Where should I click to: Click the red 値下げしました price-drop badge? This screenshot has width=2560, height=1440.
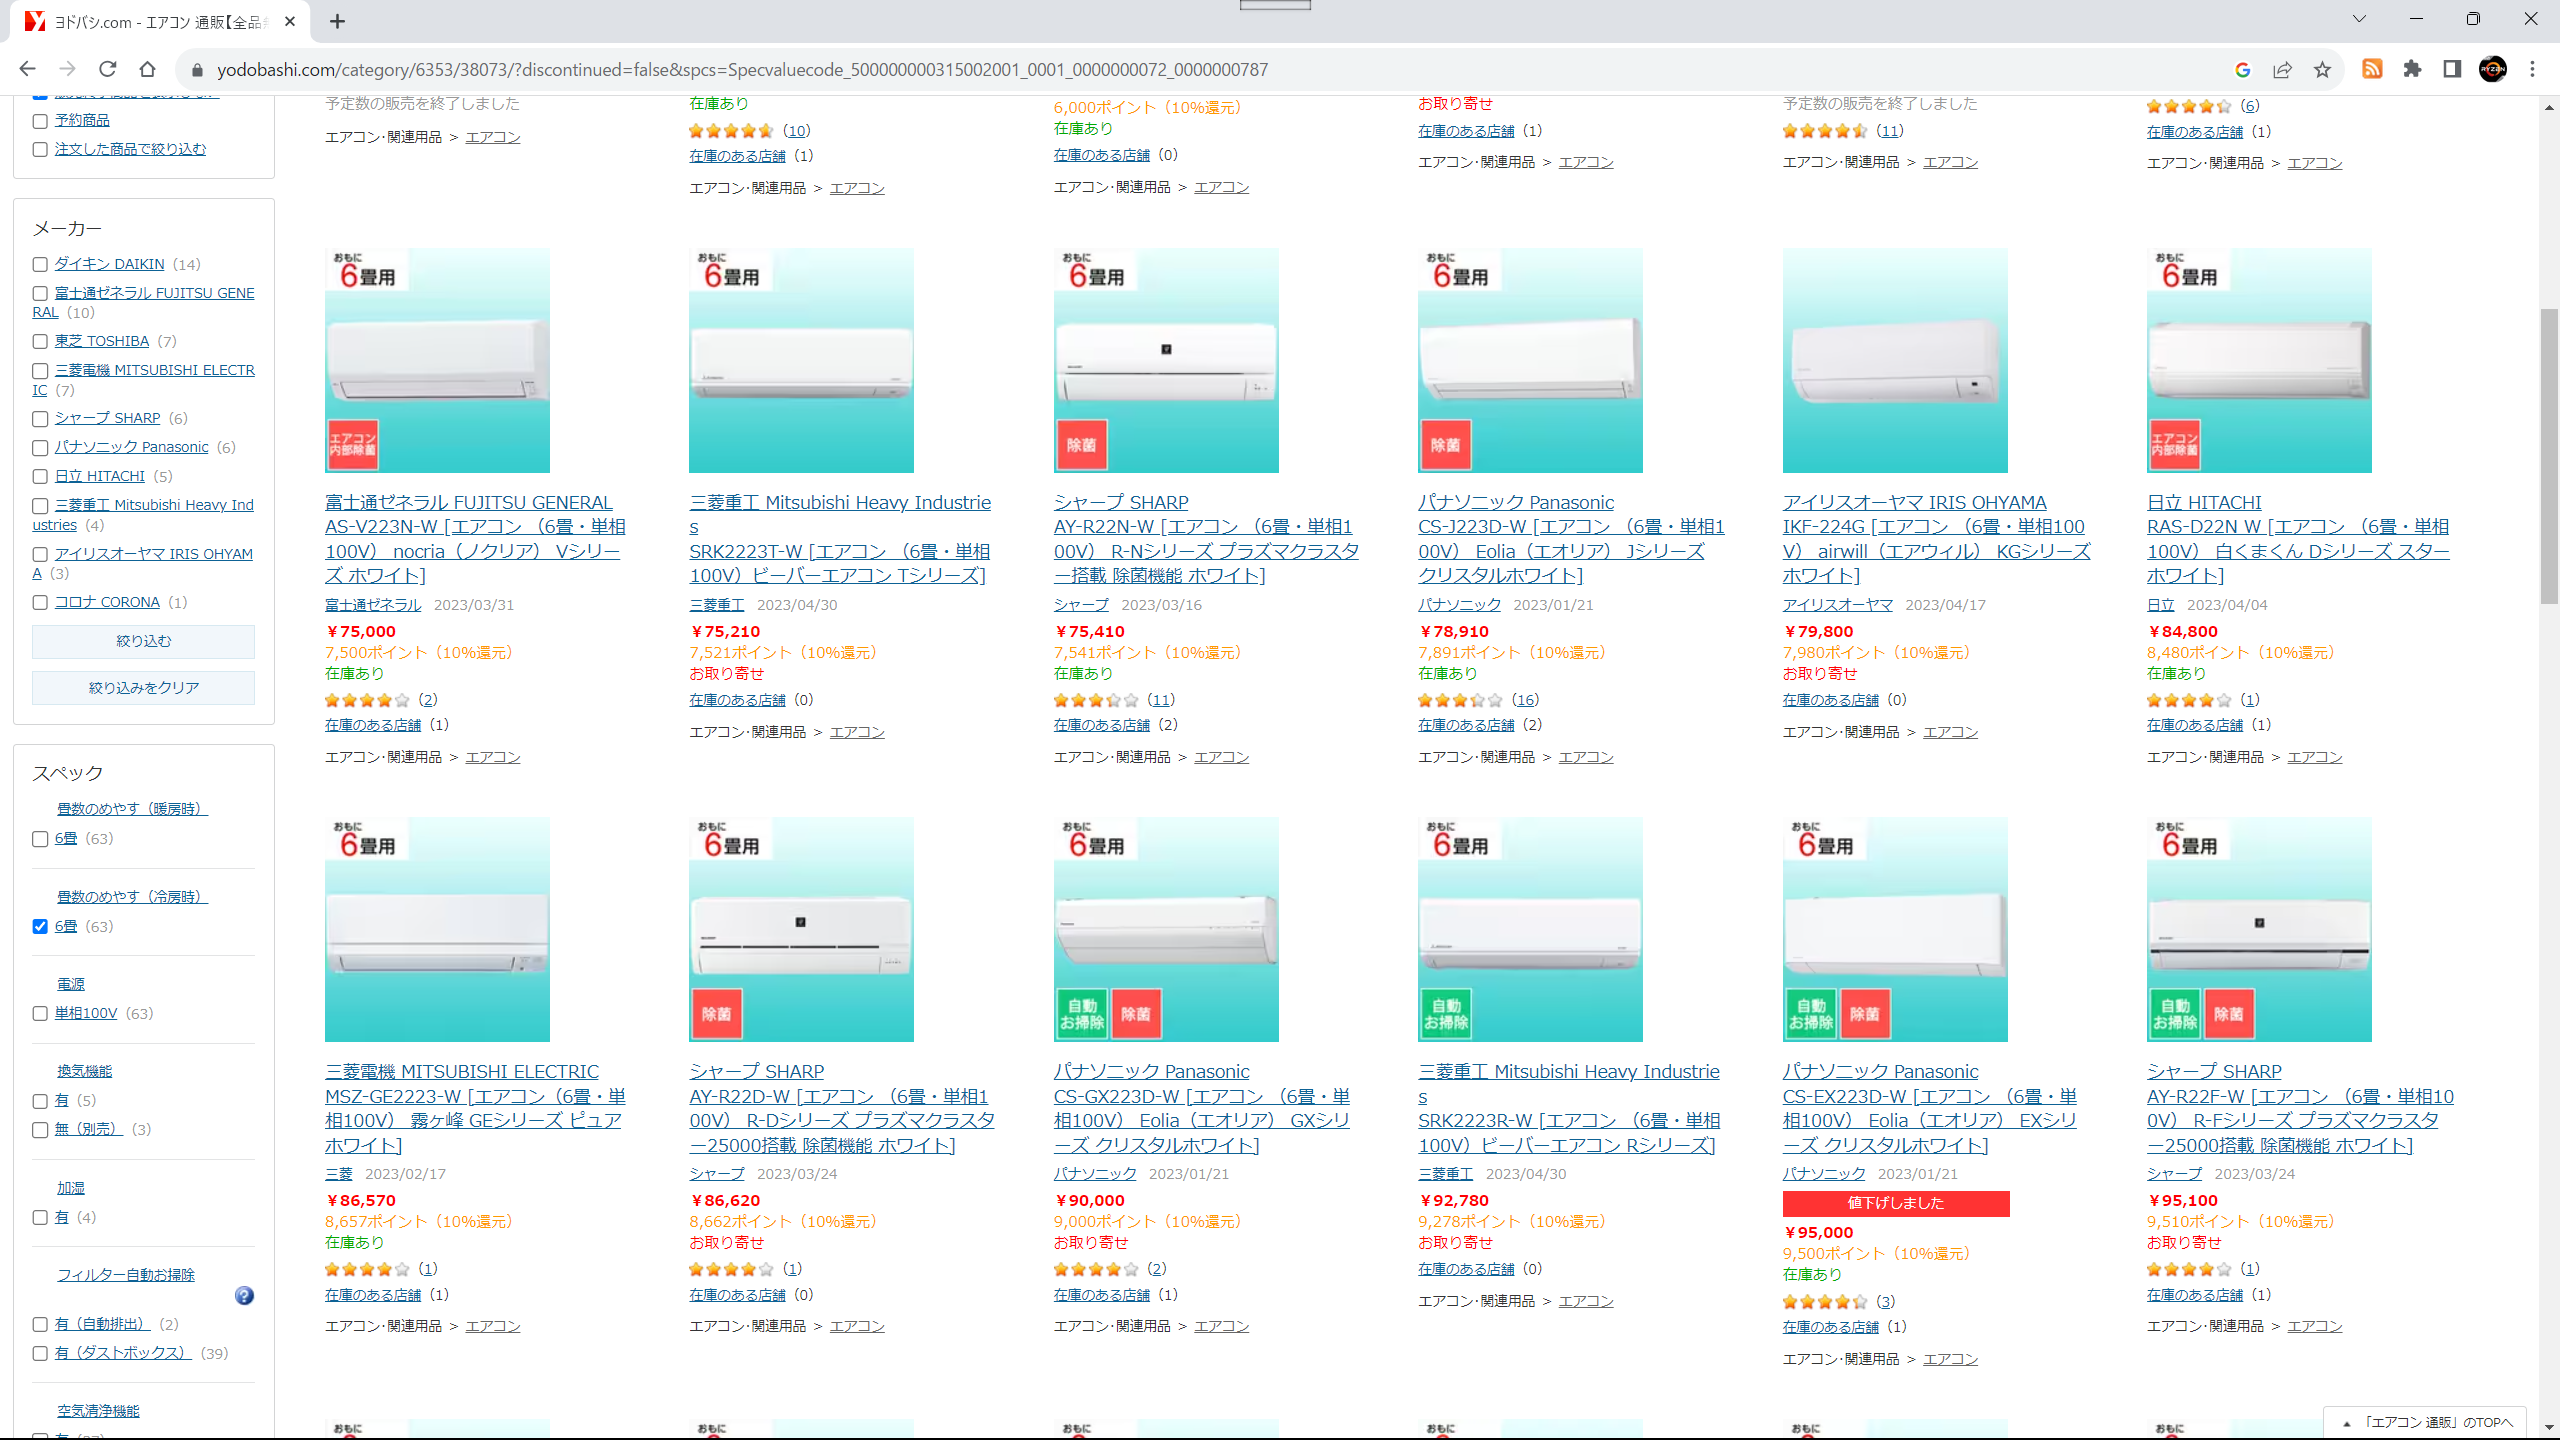(x=1895, y=1203)
